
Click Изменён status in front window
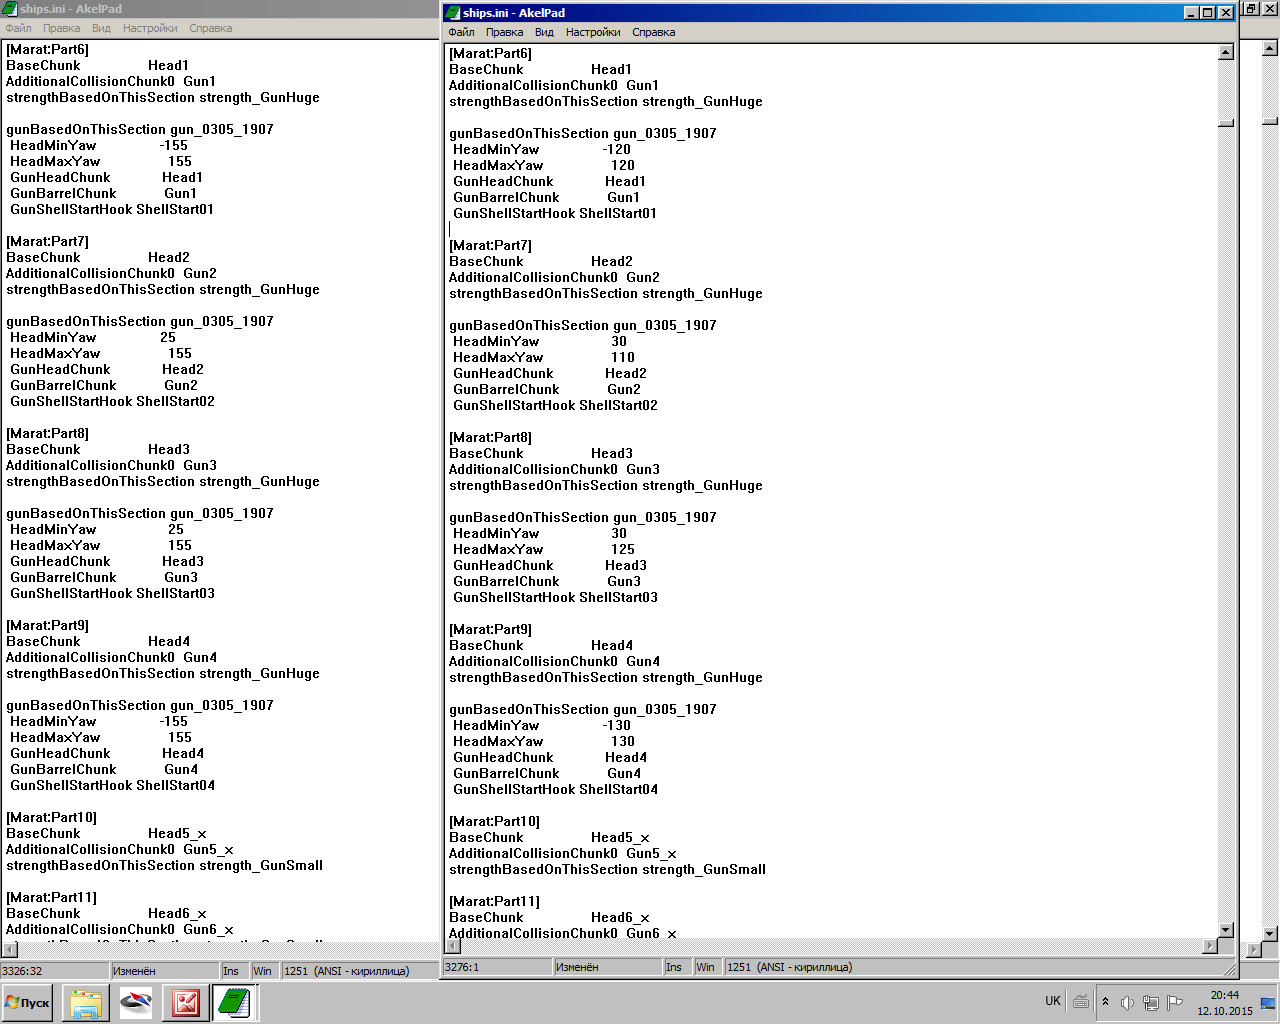pyautogui.click(x=608, y=967)
